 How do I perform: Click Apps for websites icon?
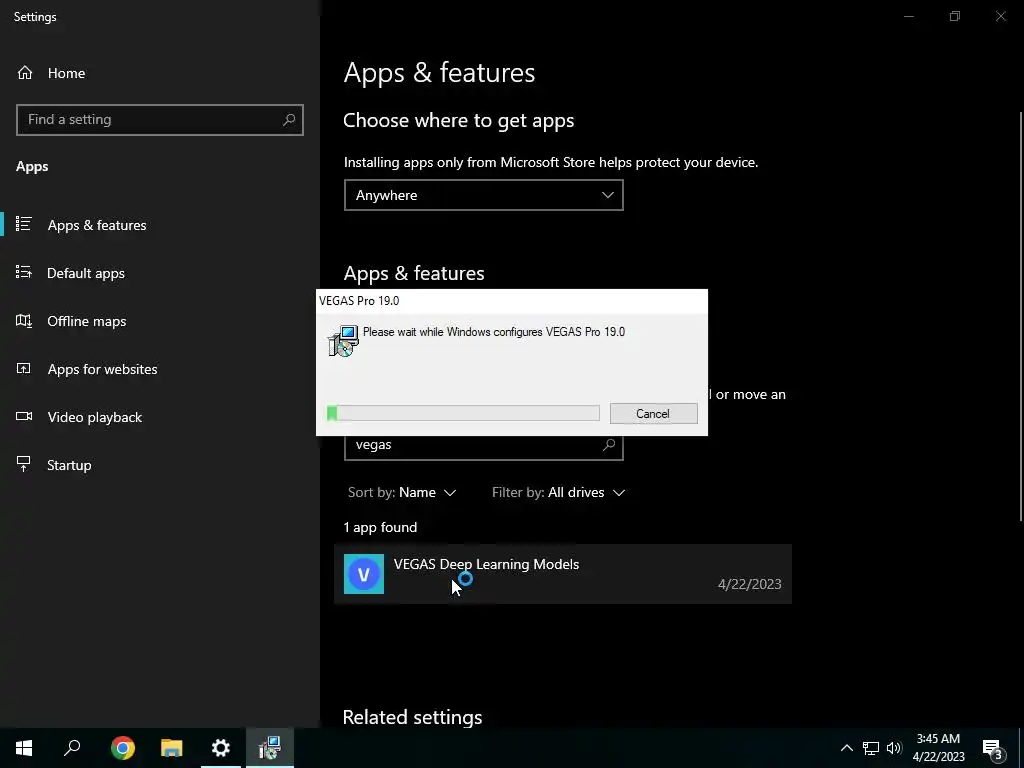coord(24,368)
